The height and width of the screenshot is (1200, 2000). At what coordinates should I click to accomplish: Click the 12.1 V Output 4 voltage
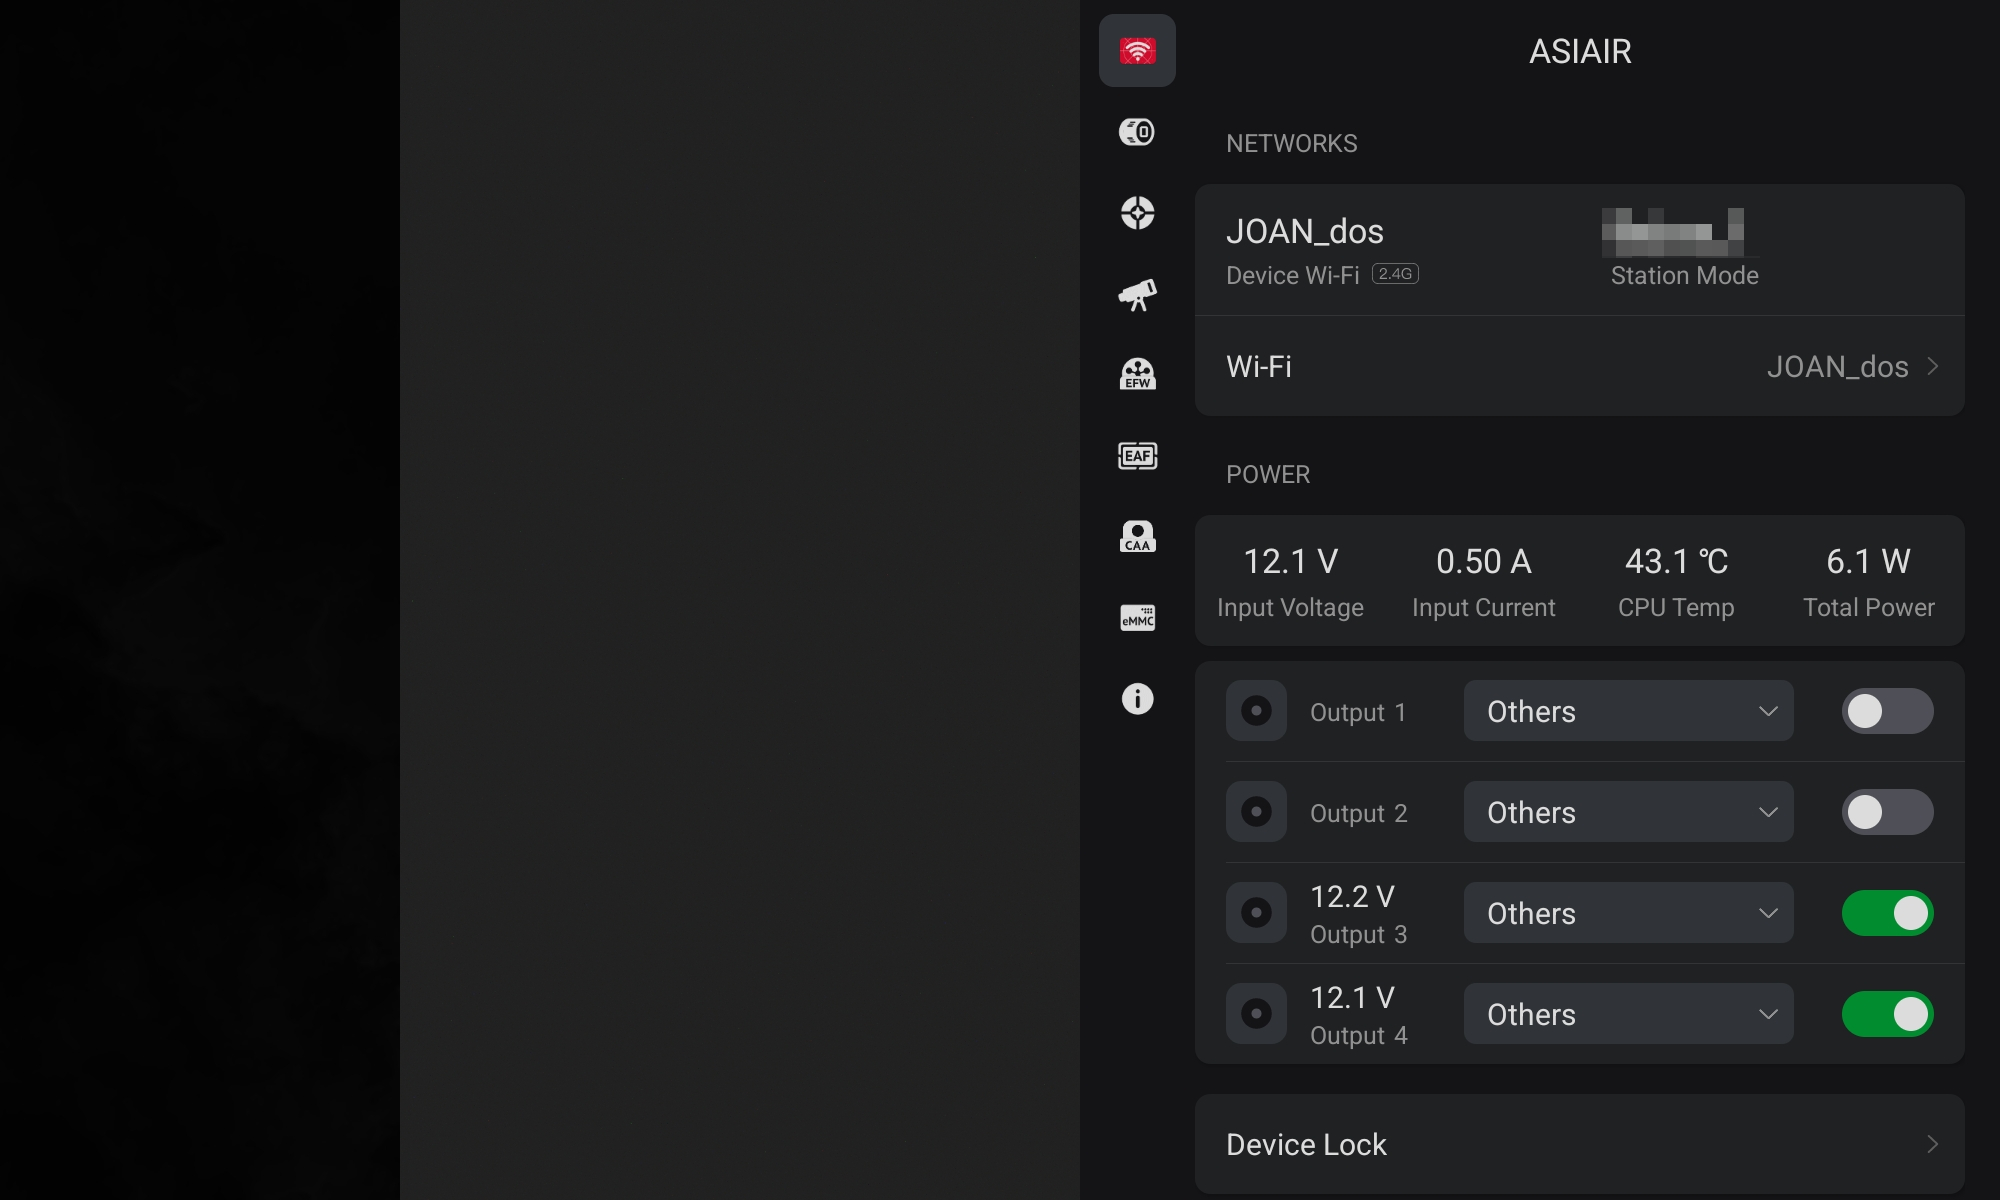[x=1352, y=998]
